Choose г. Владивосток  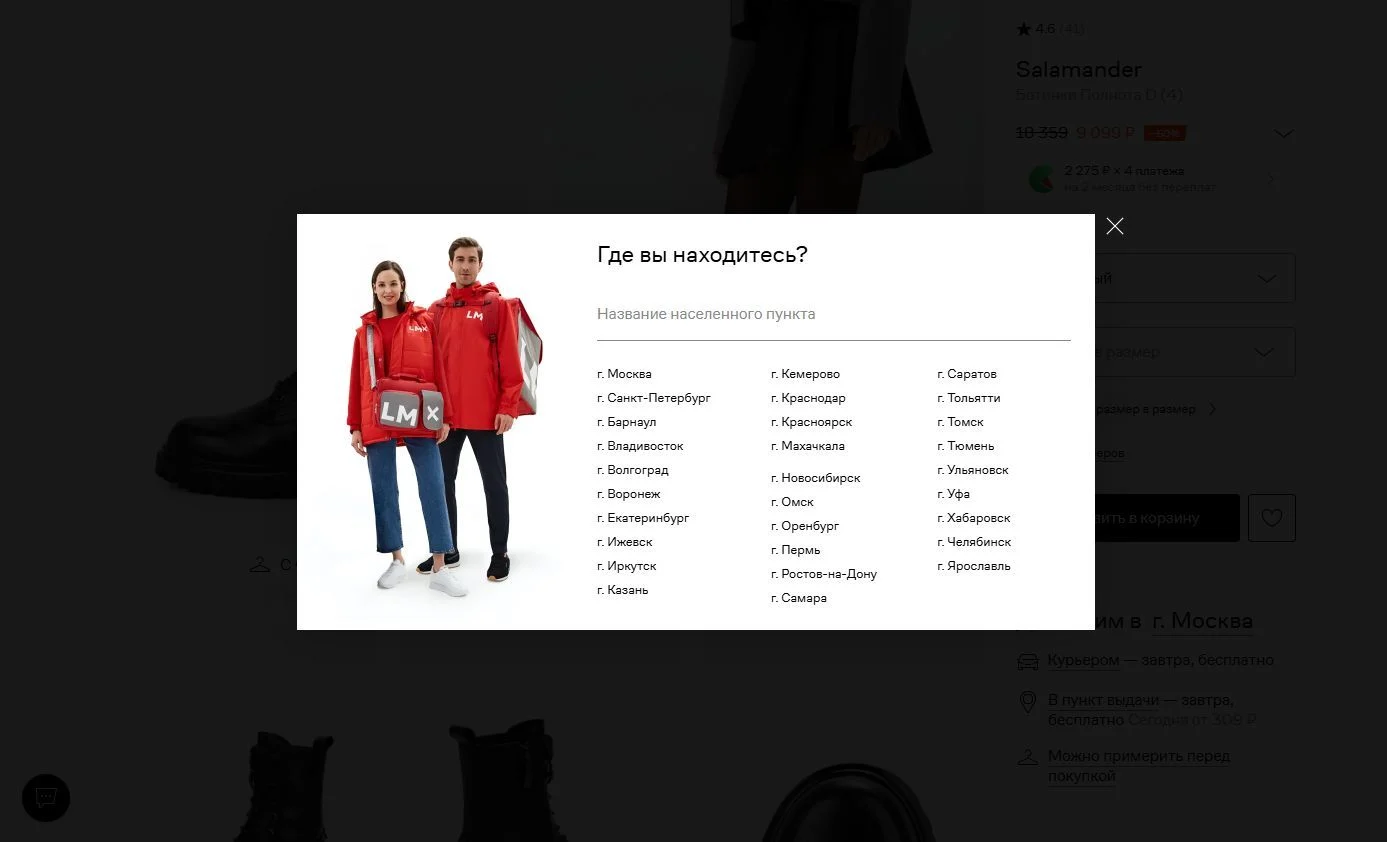point(640,446)
